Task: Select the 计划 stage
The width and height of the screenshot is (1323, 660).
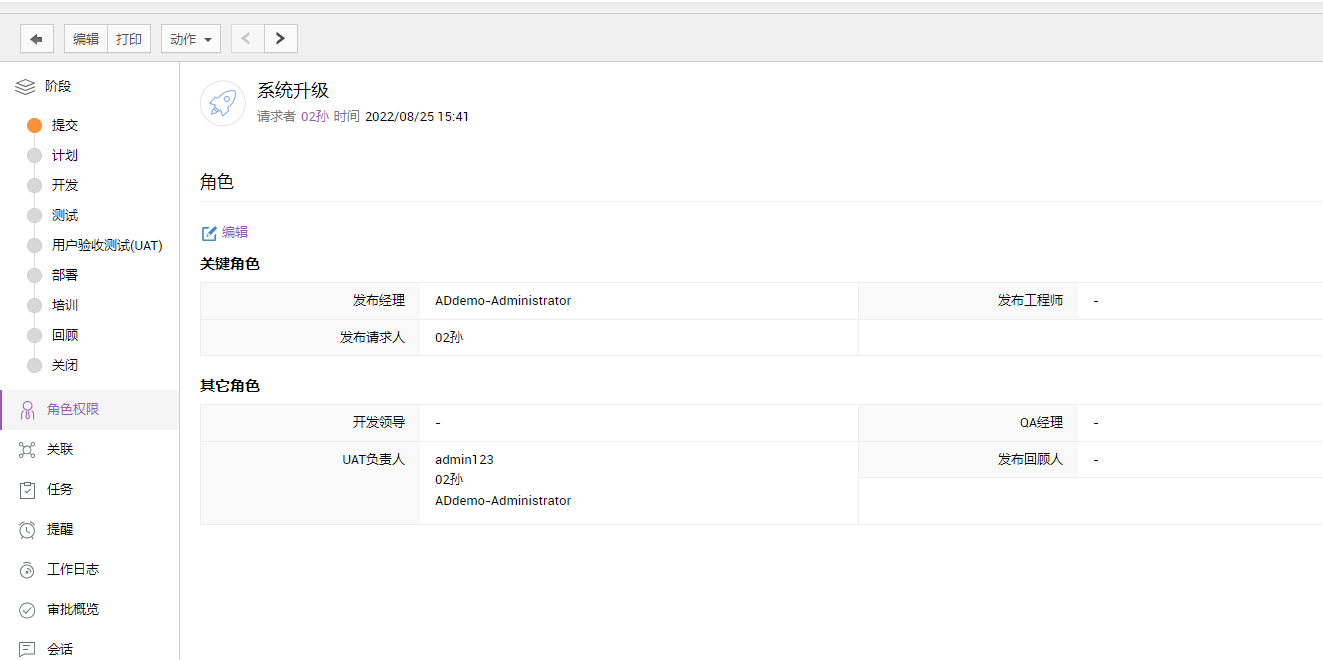Action: tap(64, 156)
